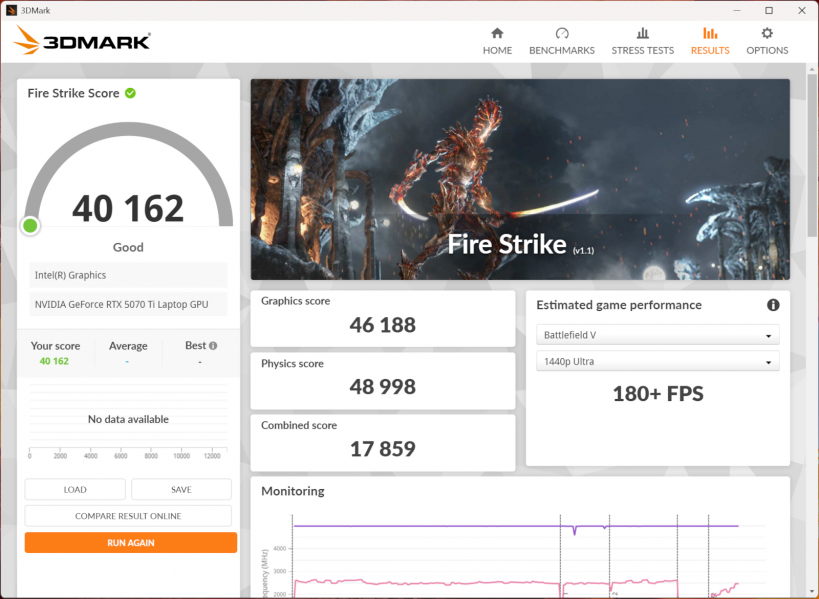Click the Estimated game performance info icon
Viewport: 819px width, 599px height.
772,305
